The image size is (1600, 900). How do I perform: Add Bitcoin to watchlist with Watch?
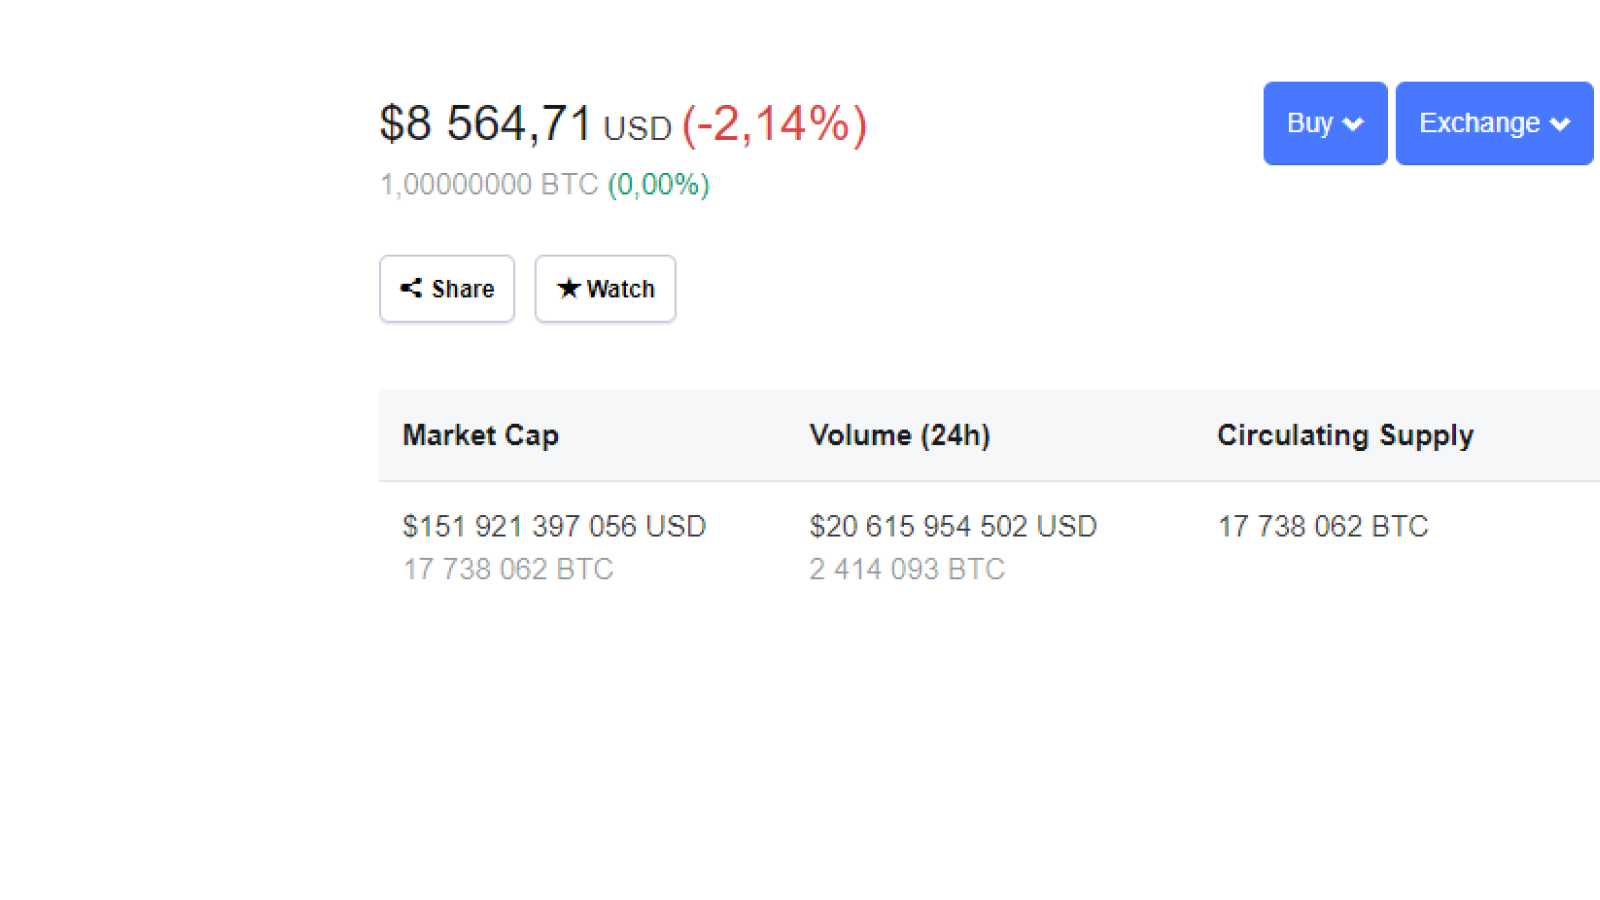point(605,288)
